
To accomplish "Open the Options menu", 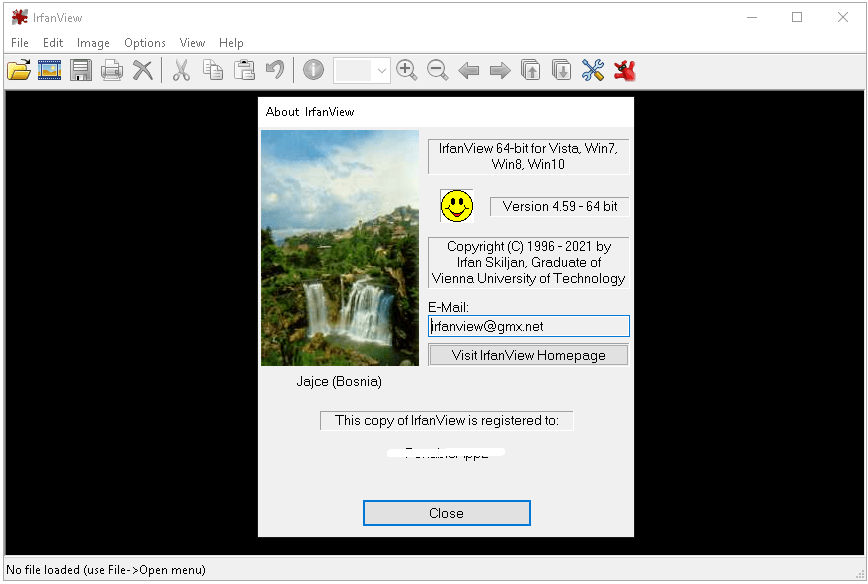I will click(144, 43).
